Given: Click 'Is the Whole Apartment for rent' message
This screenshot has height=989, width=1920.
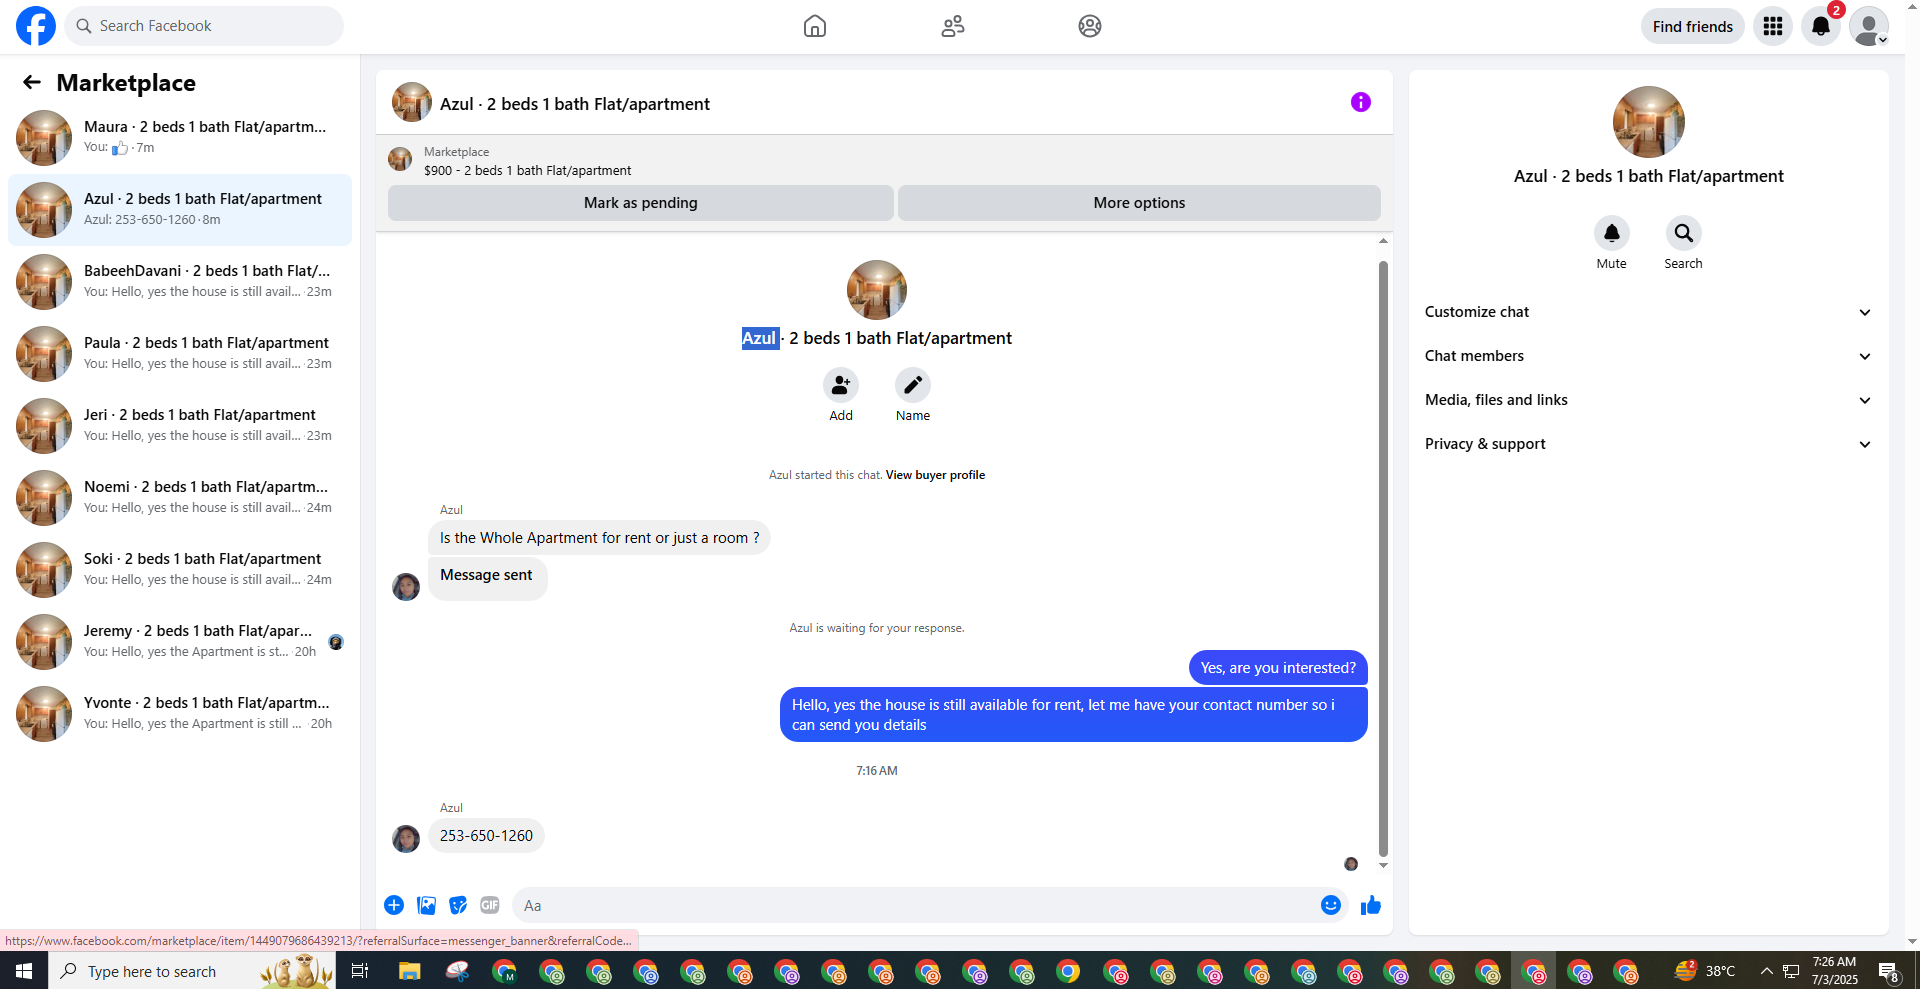Looking at the screenshot, I should point(599,538).
